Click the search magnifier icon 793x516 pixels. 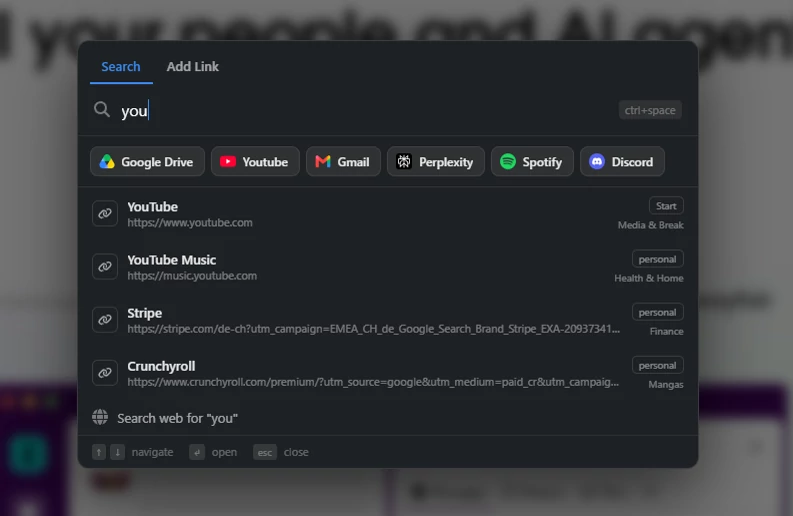click(102, 109)
